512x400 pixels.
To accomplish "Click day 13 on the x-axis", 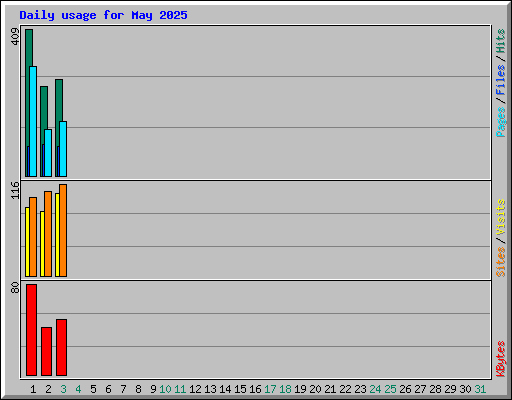I will pos(210,389).
